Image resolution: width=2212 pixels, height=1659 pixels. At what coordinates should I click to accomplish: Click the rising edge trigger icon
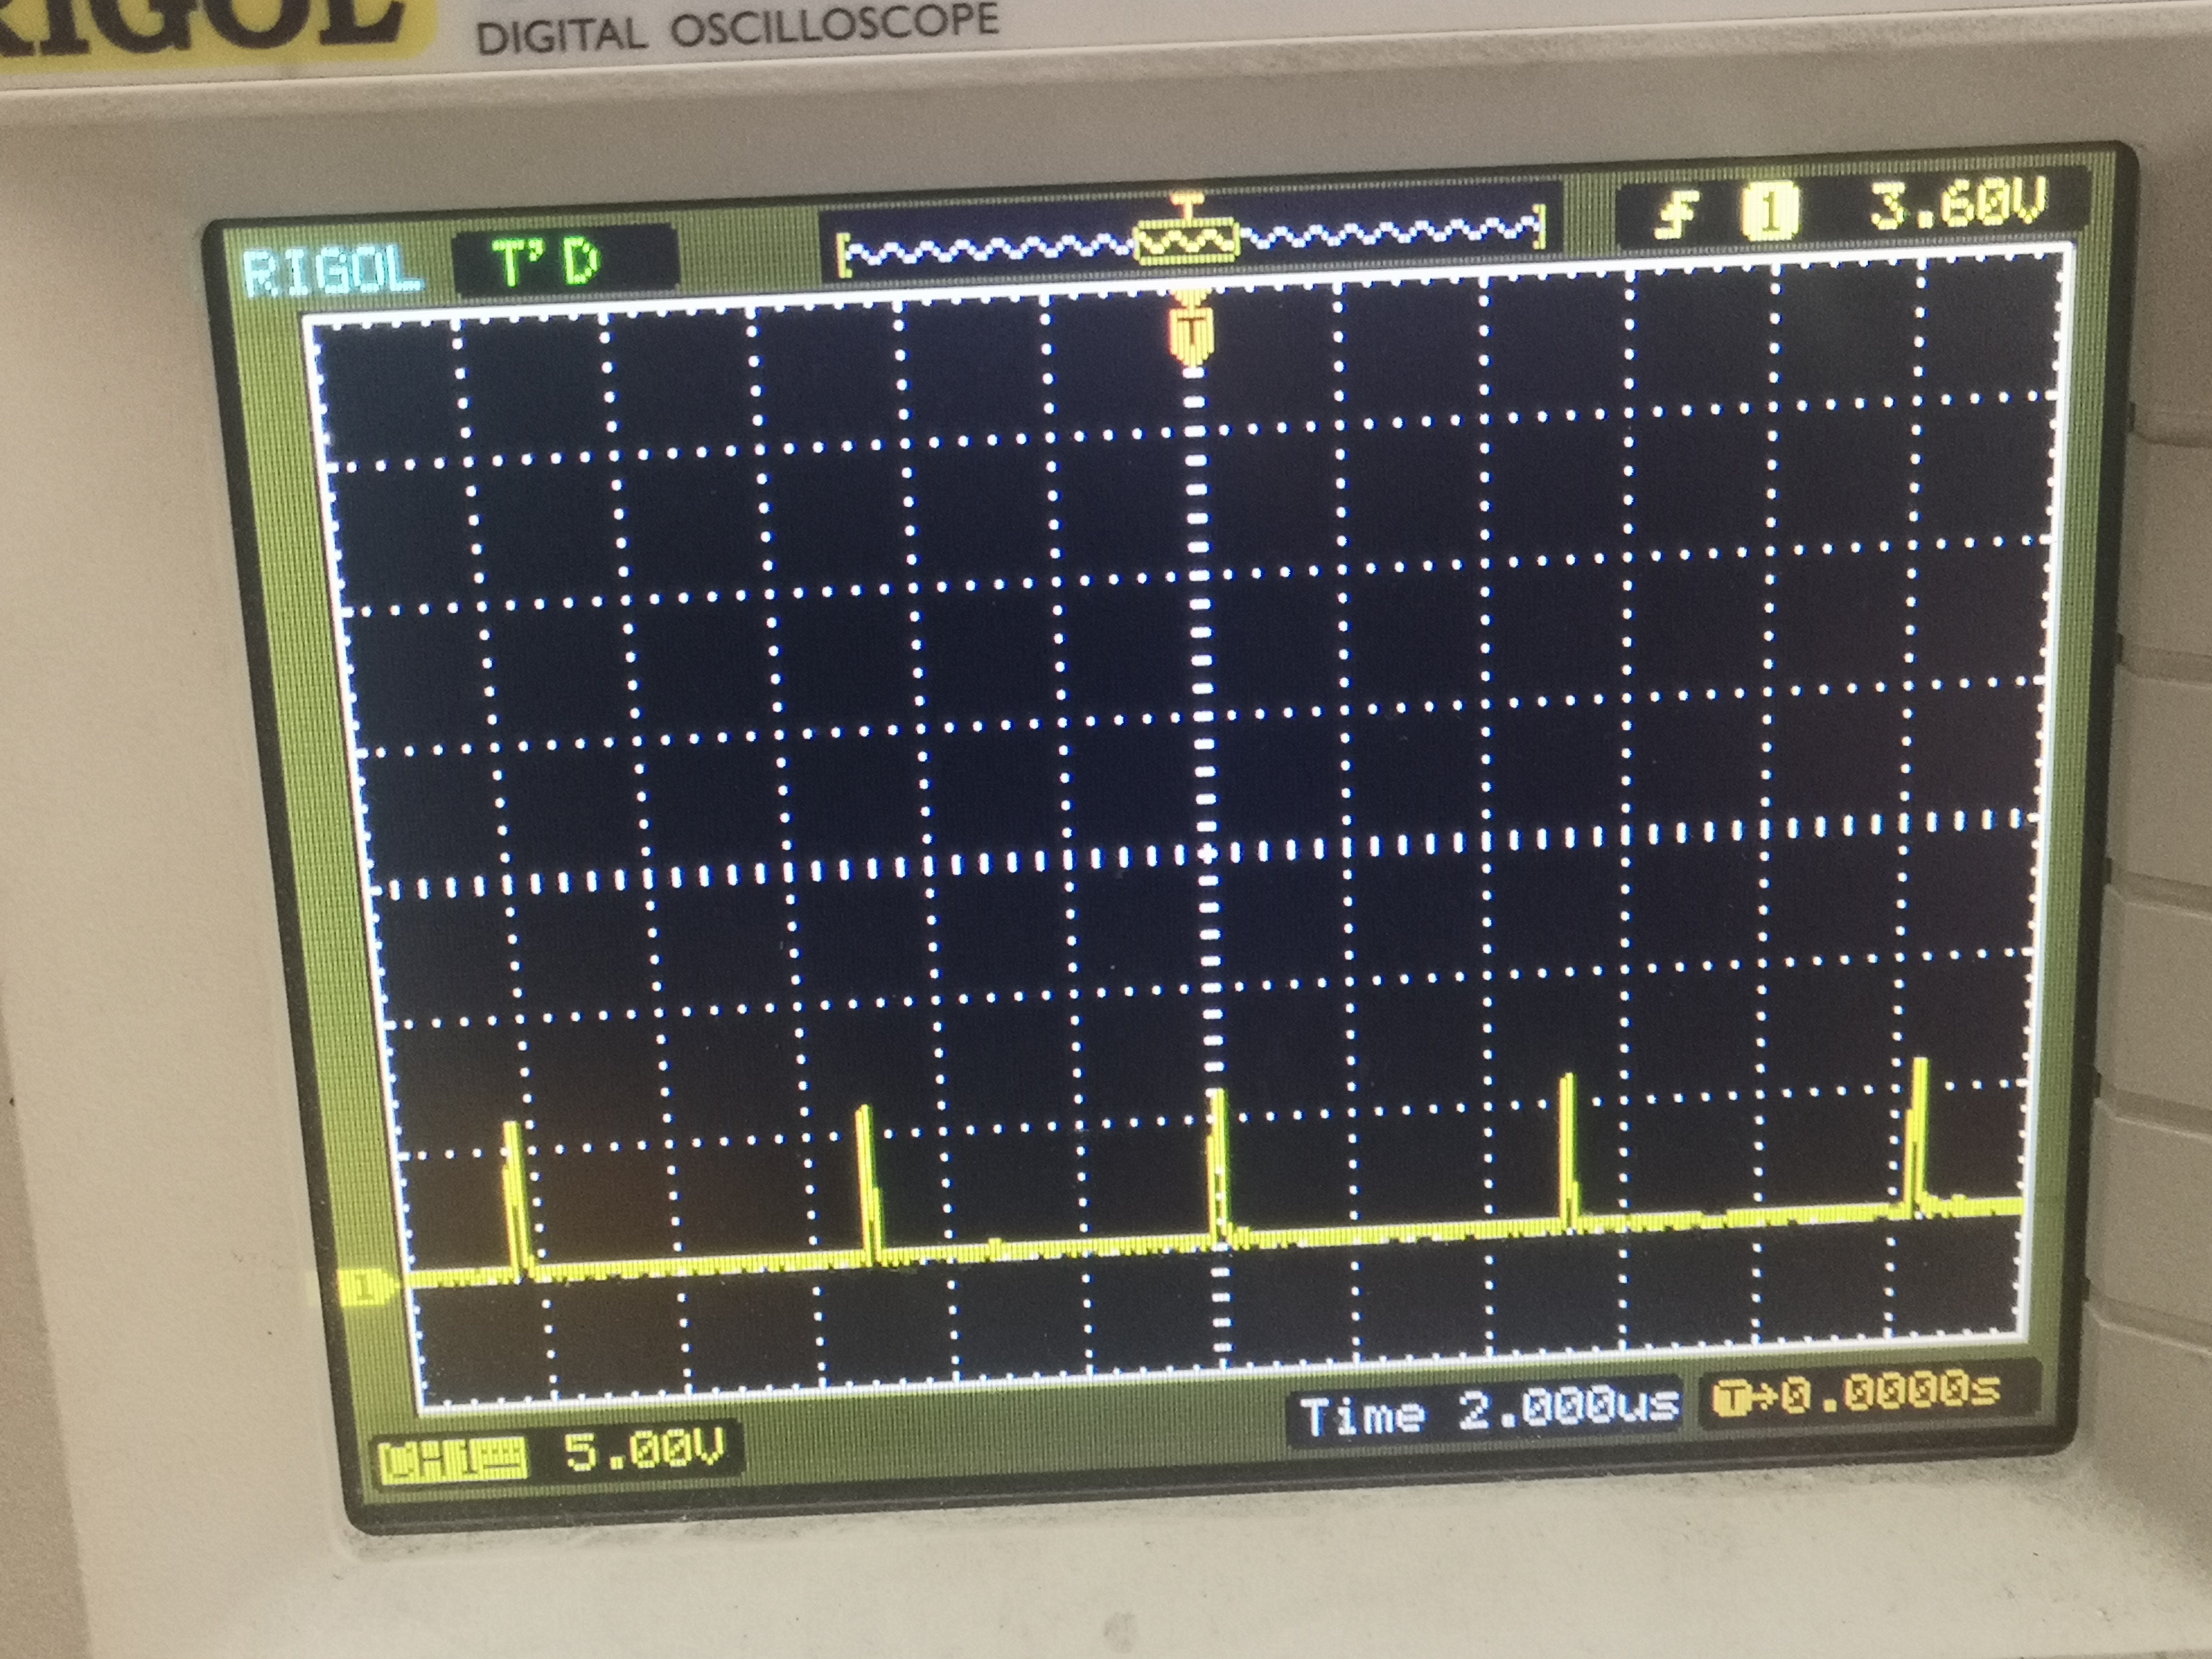pos(1677,215)
